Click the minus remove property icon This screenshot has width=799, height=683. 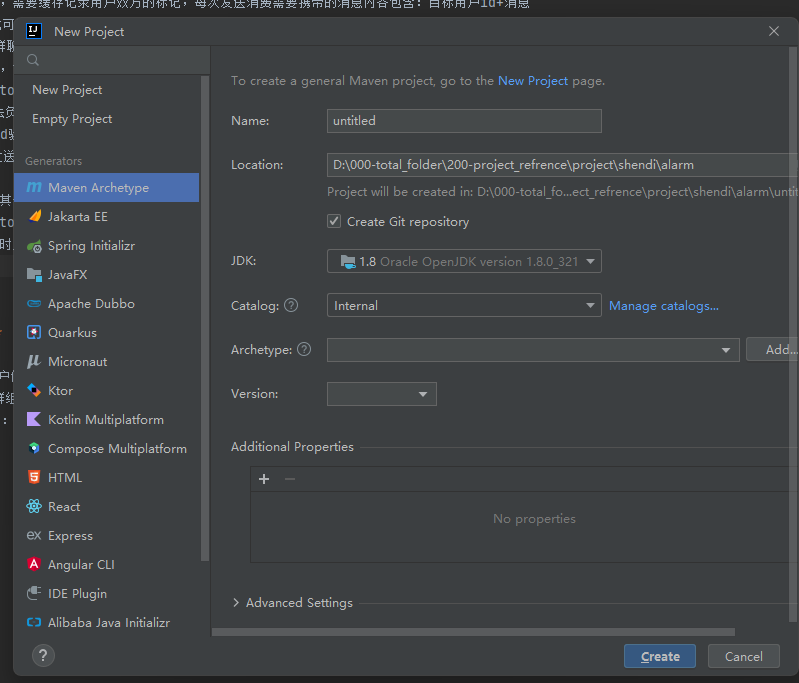click(290, 479)
